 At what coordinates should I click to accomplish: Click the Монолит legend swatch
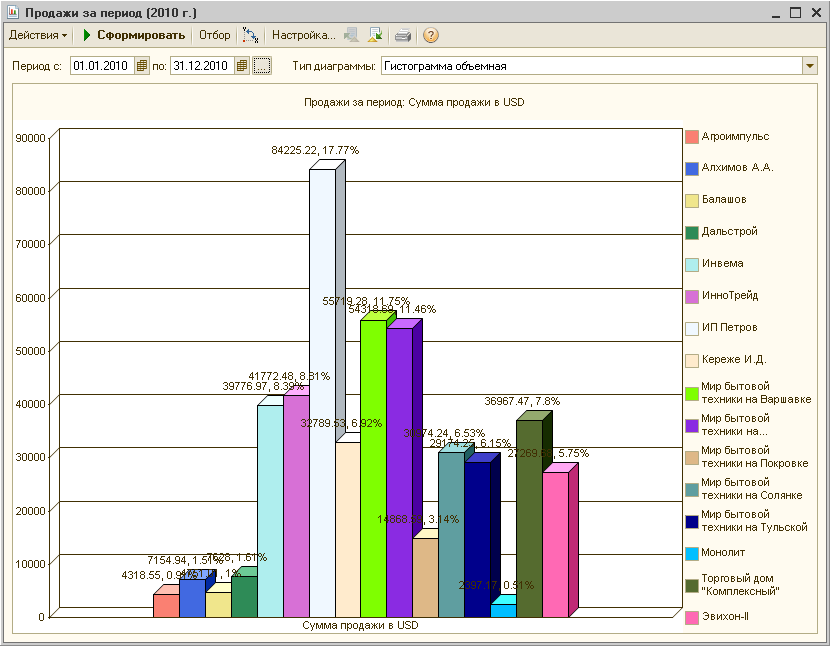pos(692,554)
